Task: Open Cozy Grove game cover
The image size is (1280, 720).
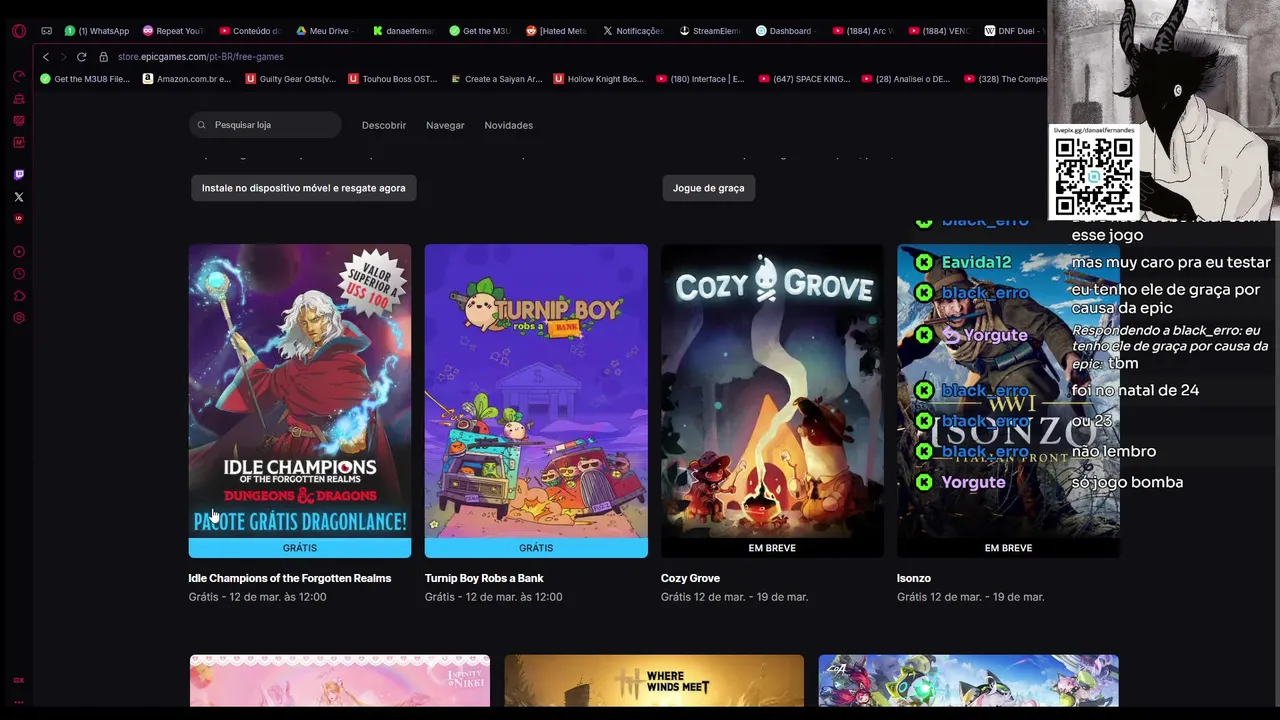Action: click(772, 391)
